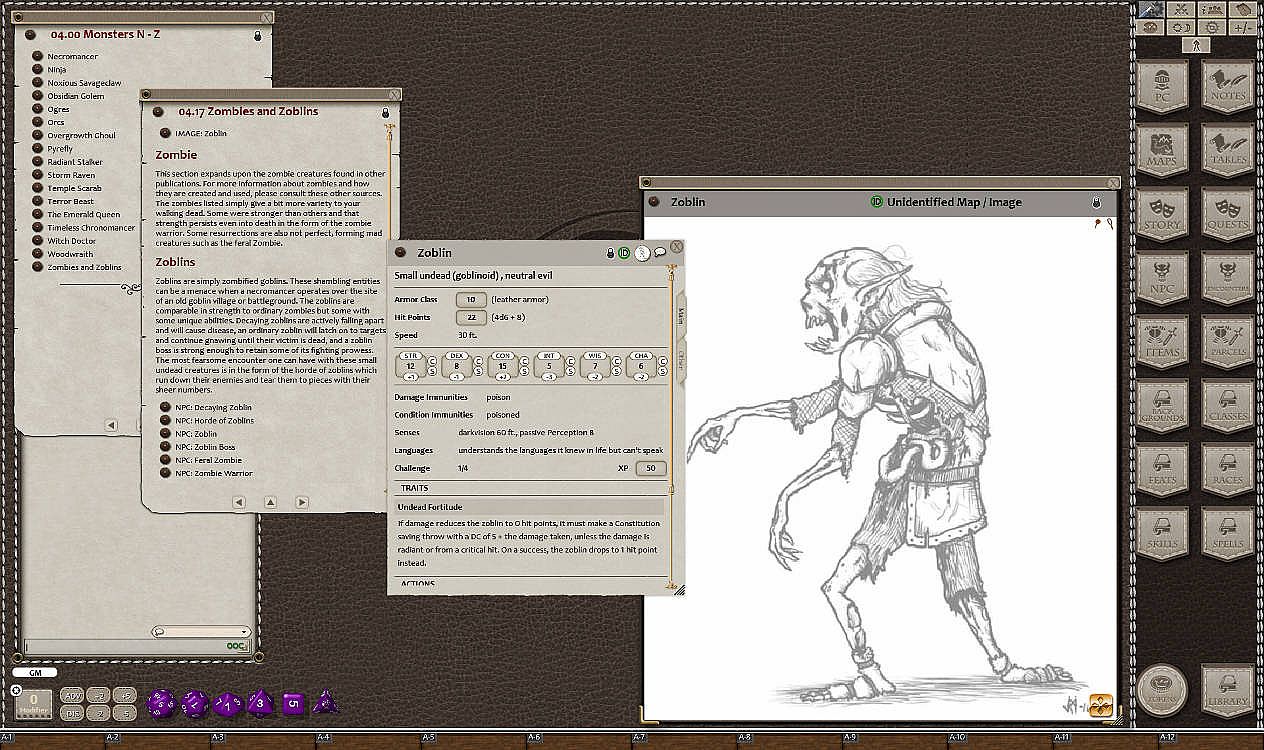This screenshot has height=750, width=1264.
Task: Open the Library from the sidebar
Action: [1227, 691]
